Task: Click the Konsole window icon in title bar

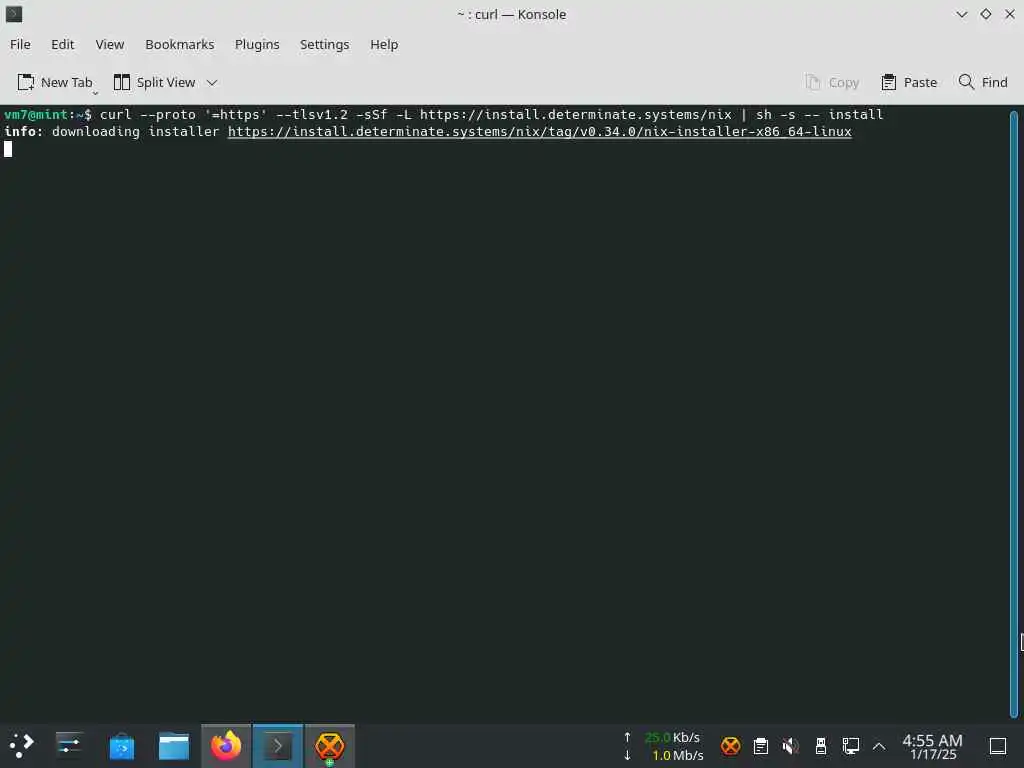Action: [x=14, y=14]
